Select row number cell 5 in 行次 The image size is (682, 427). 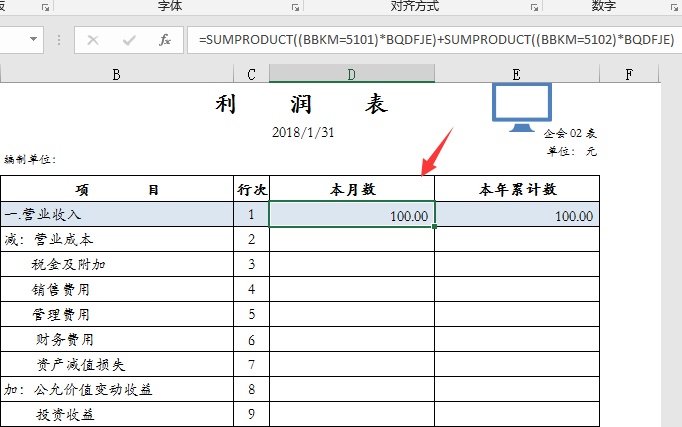251,314
